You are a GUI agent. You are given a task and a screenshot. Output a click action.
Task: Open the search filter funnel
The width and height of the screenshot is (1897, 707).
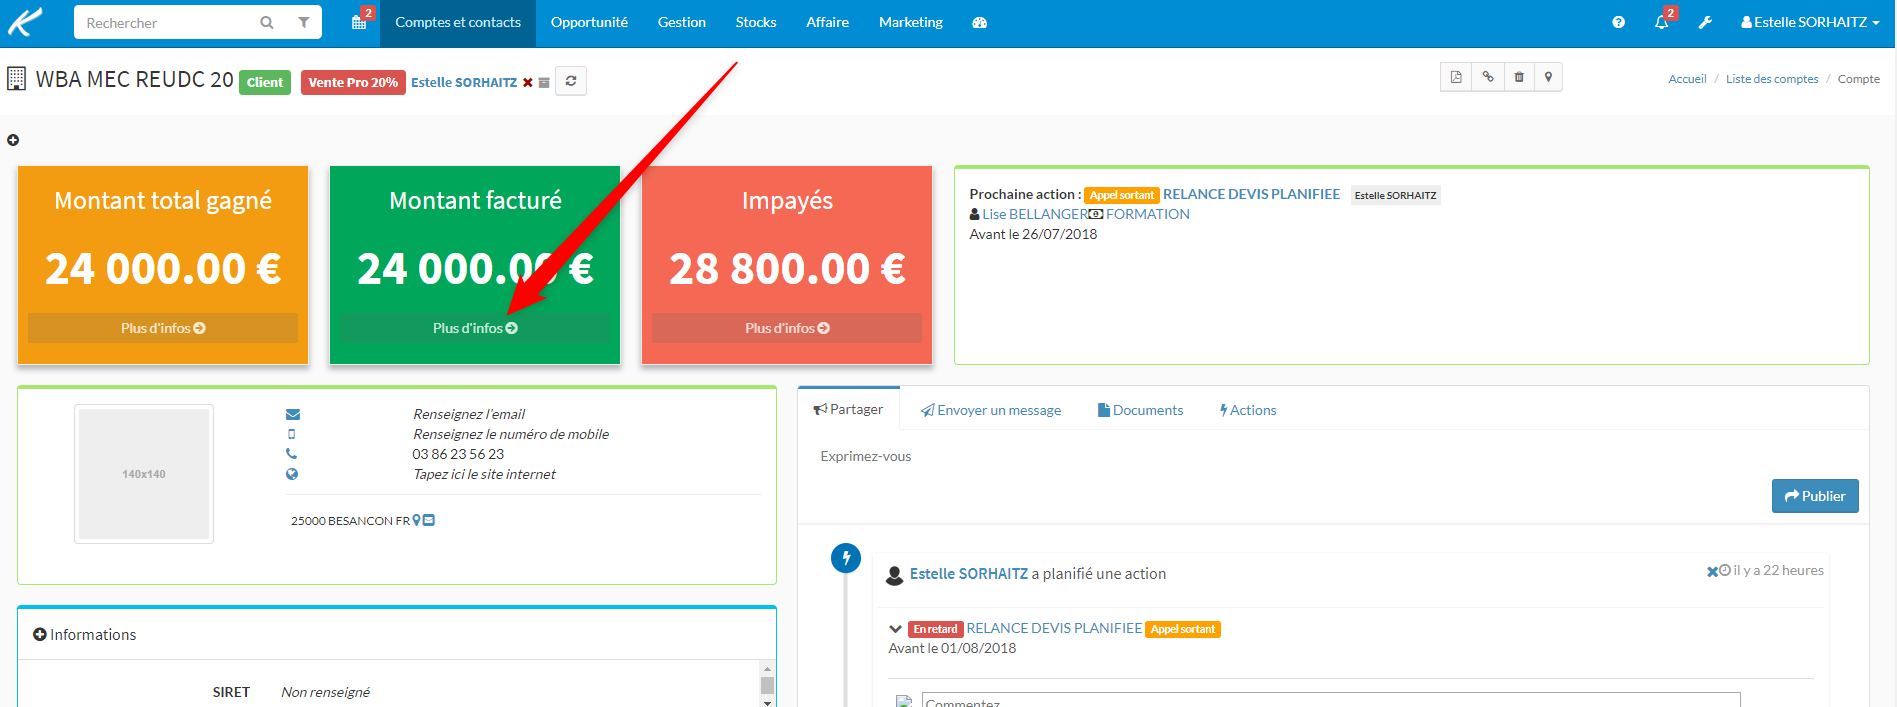coord(304,22)
